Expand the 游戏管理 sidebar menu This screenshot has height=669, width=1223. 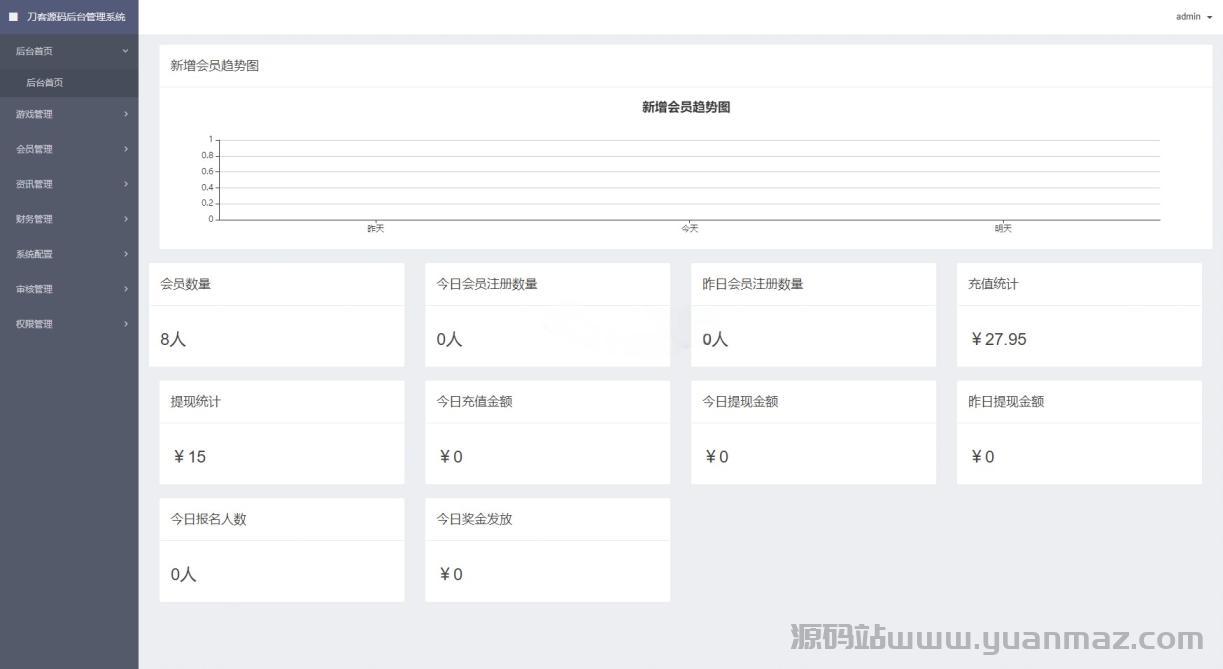tap(35, 114)
